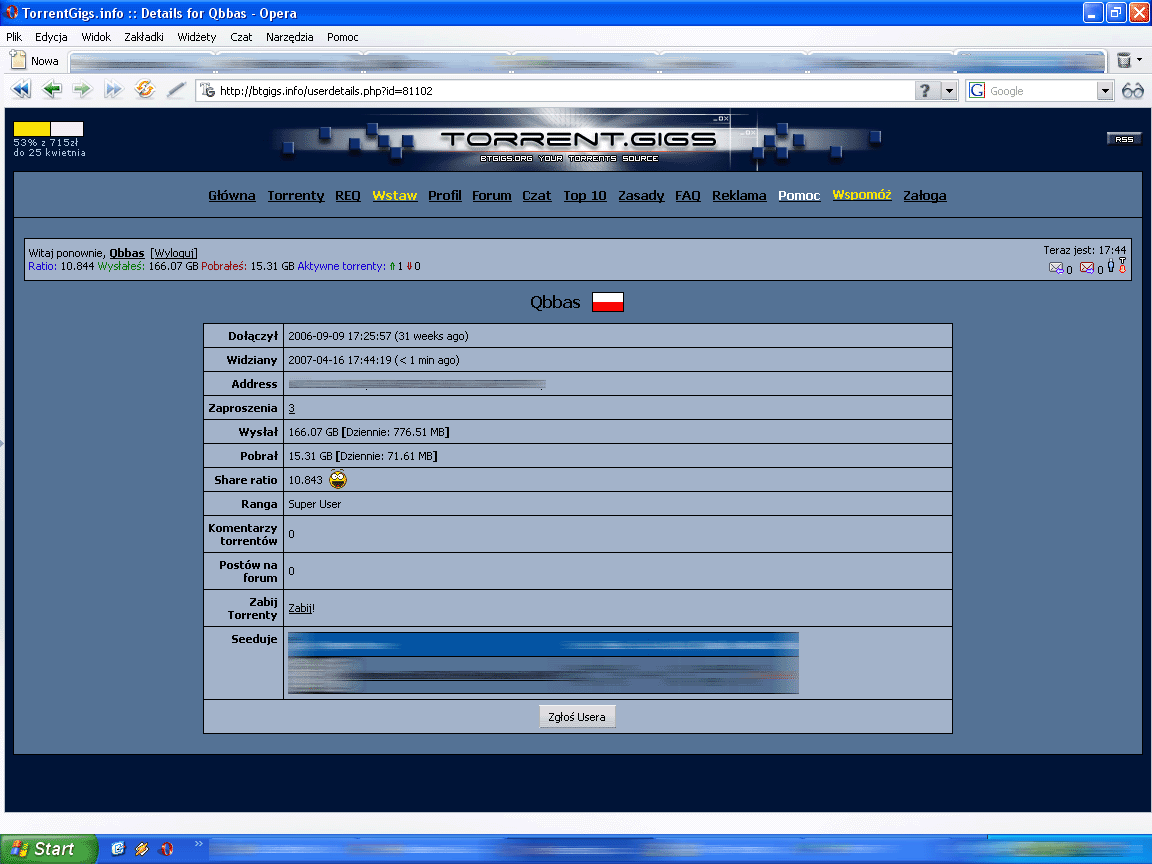Click the Zabij! kill torrents link
Viewport: 1152px width, 864px height.
click(x=301, y=608)
